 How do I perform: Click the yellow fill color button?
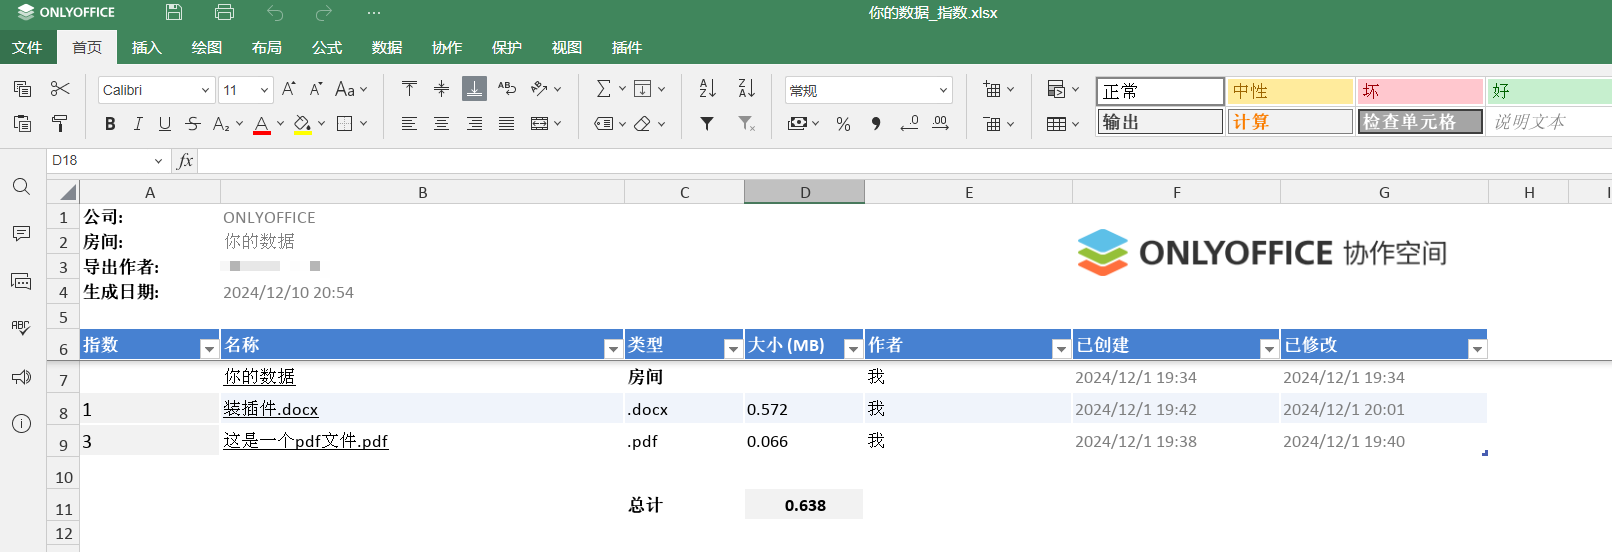click(302, 124)
